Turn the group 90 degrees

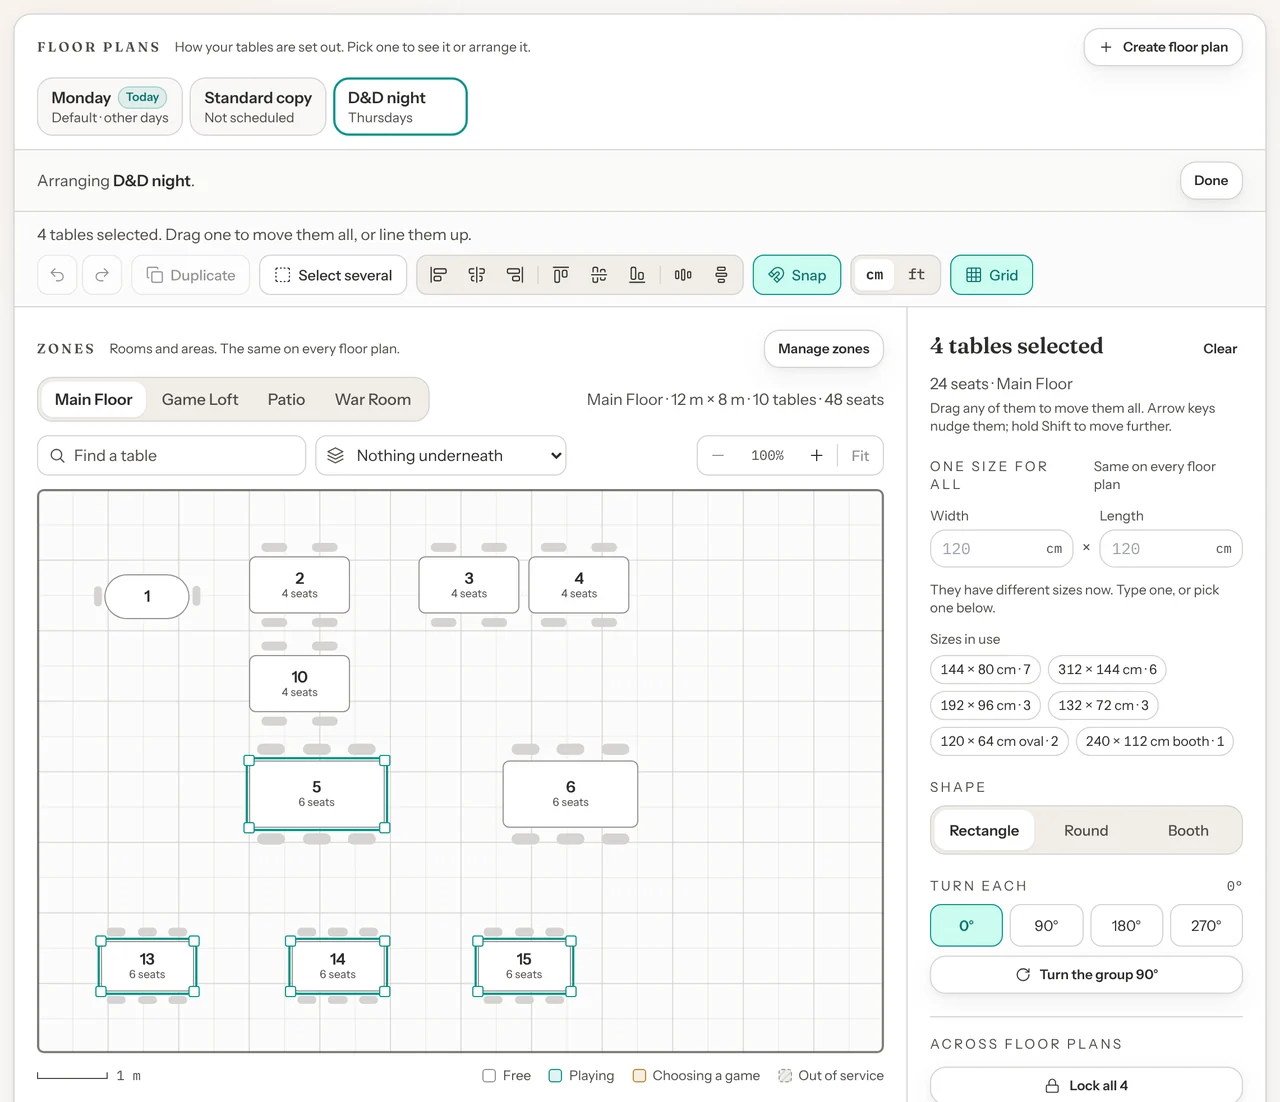pos(1086,975)
